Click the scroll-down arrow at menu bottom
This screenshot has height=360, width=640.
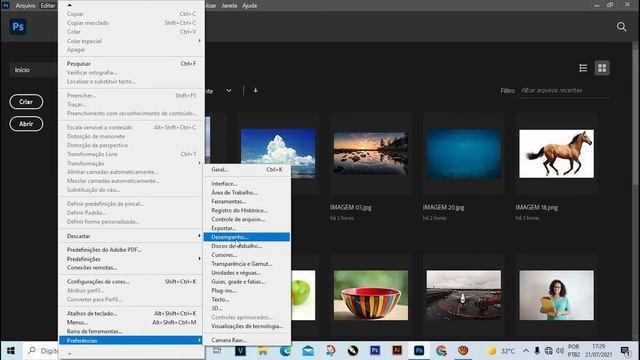click(69, 353)
